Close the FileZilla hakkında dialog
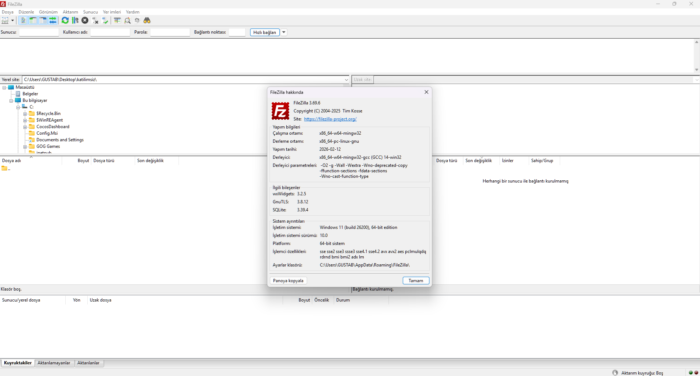 [426, 92]
